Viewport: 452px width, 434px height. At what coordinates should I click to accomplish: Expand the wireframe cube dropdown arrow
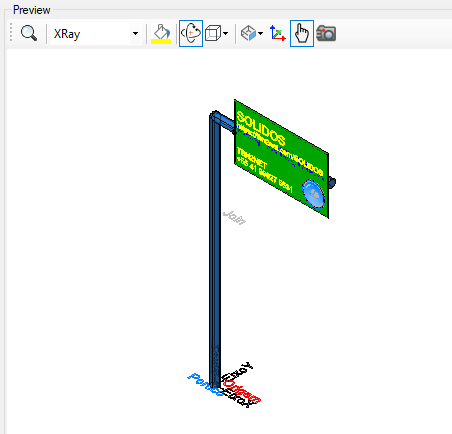point(226,33)
